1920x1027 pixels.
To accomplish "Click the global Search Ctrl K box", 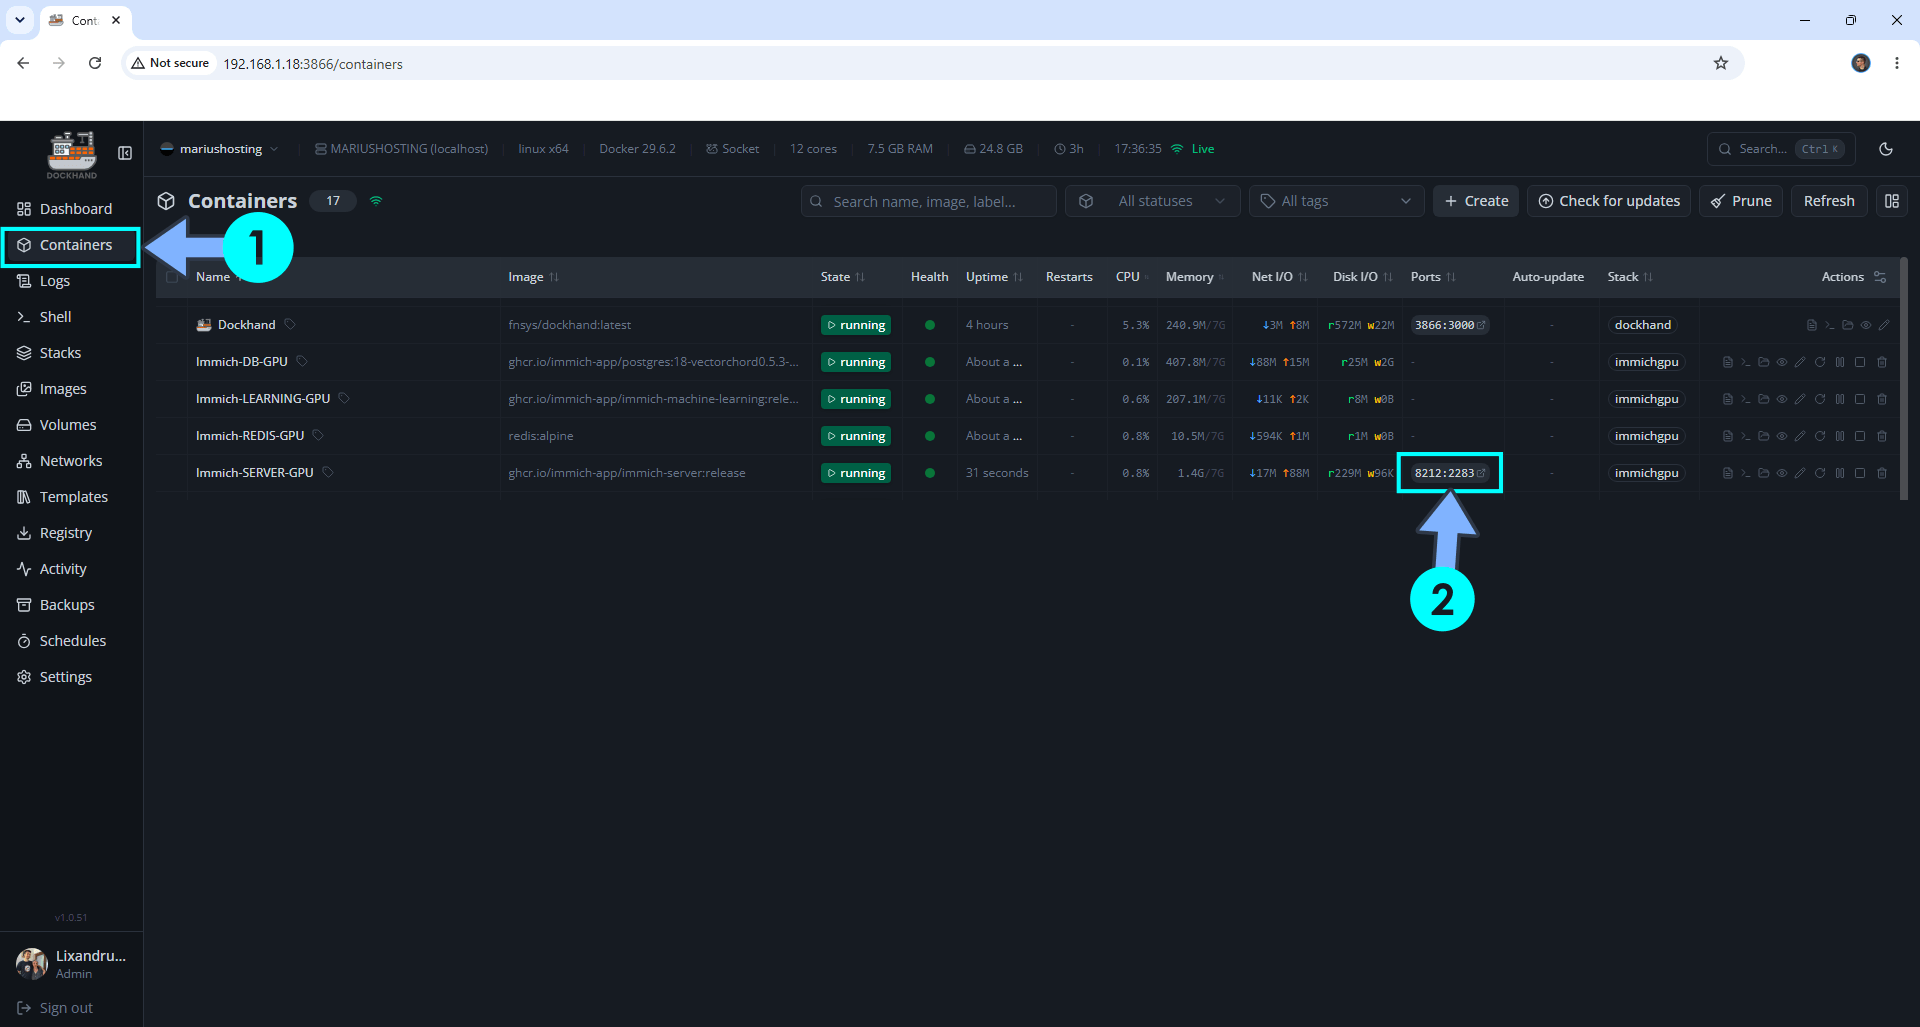I will click(x=1781, y=149).
